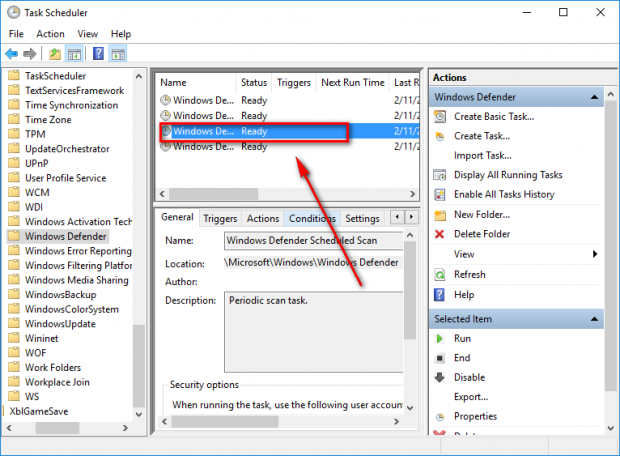Click the Disable down-arrow icon
620x456 pixels.
click(439, 377)
